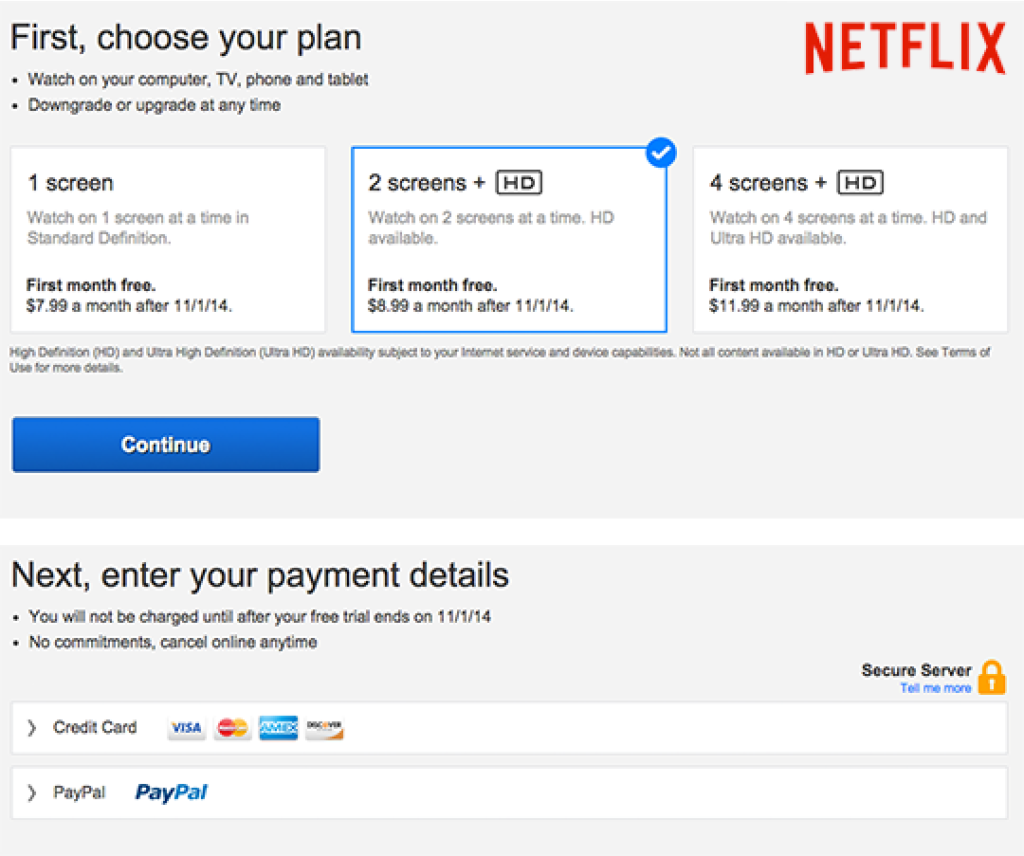Click the Continue button
Viewport: 1024px width, 856px height.
166,445
